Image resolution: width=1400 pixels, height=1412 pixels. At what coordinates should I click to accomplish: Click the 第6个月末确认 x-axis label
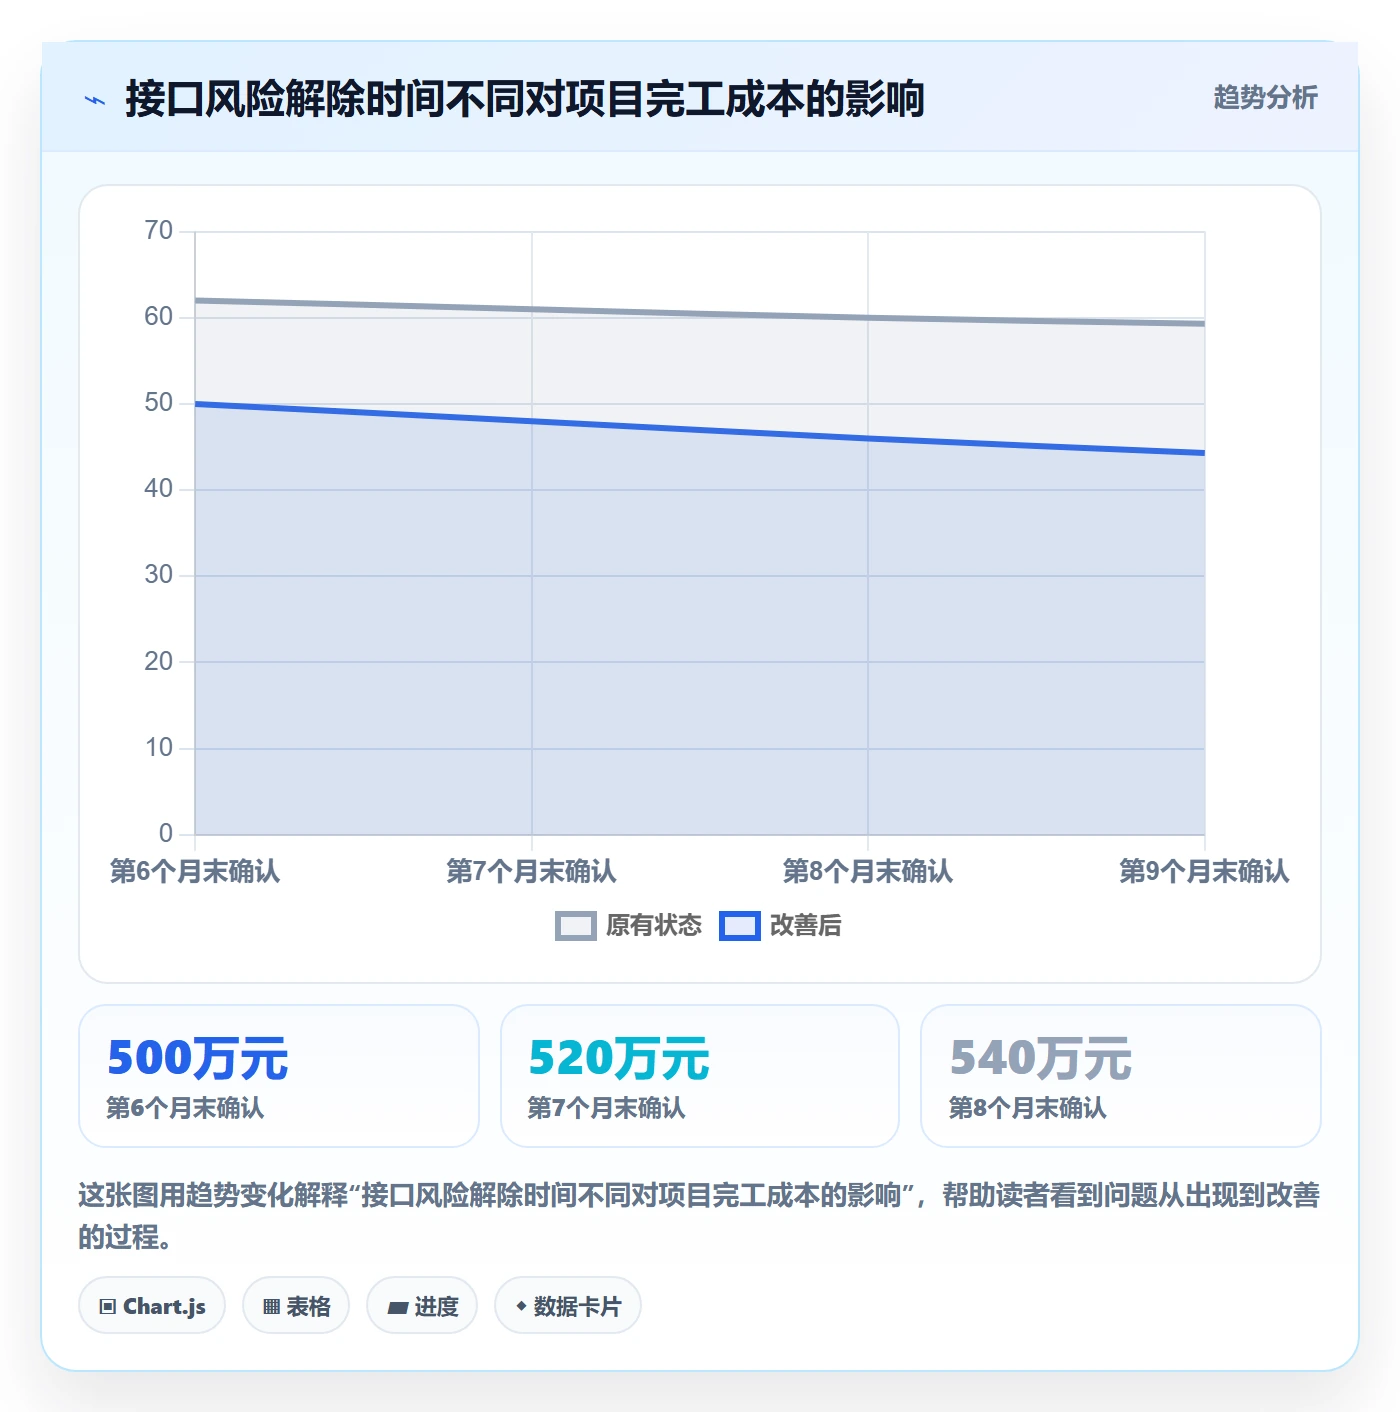pos(195,871)
